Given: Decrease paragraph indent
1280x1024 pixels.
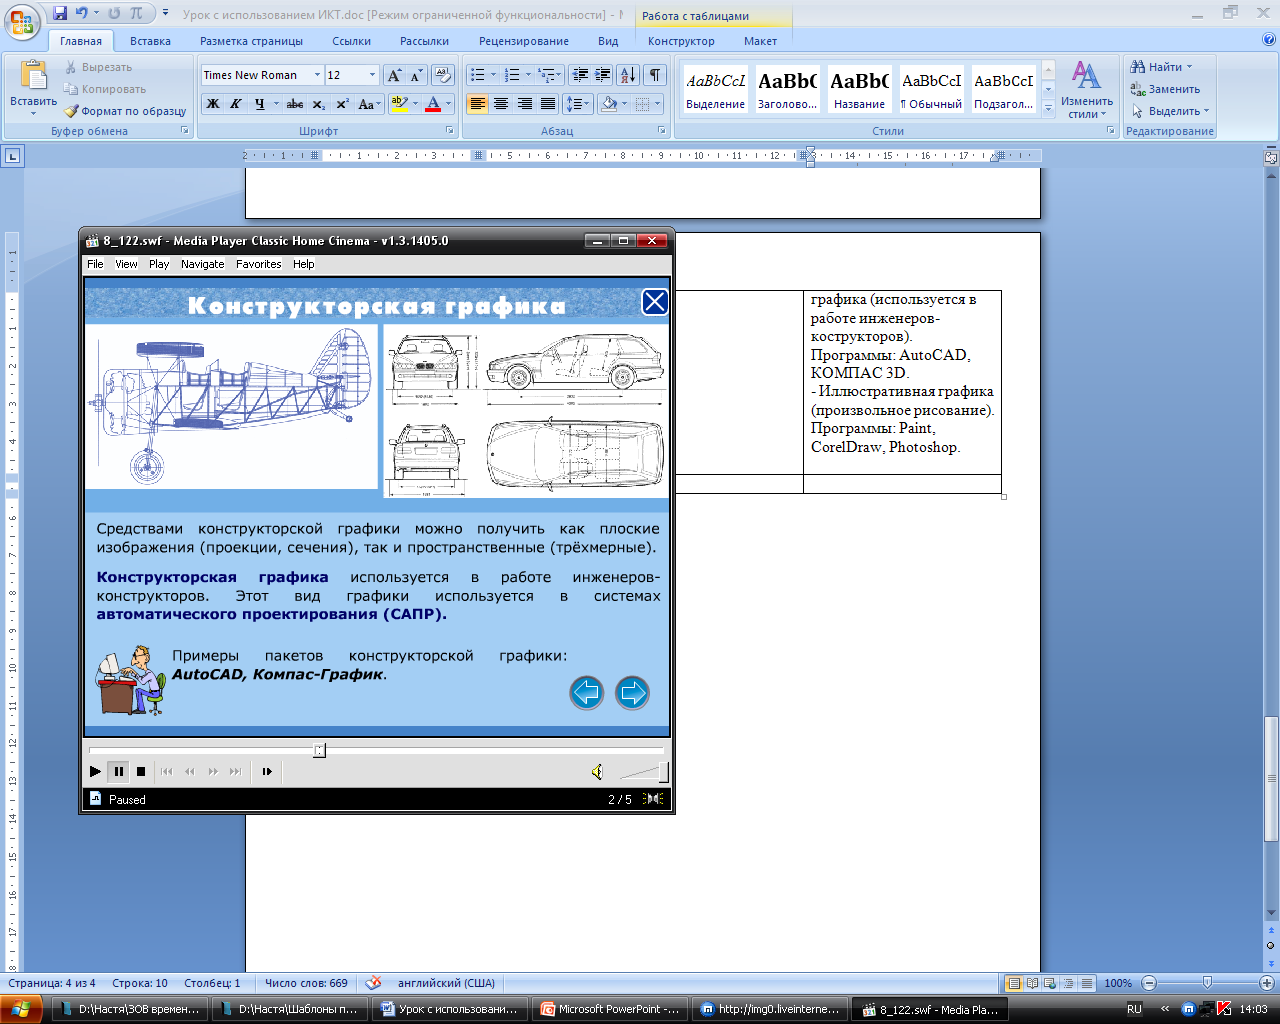Looking at the screenshot, I should [x=580, y=75].
